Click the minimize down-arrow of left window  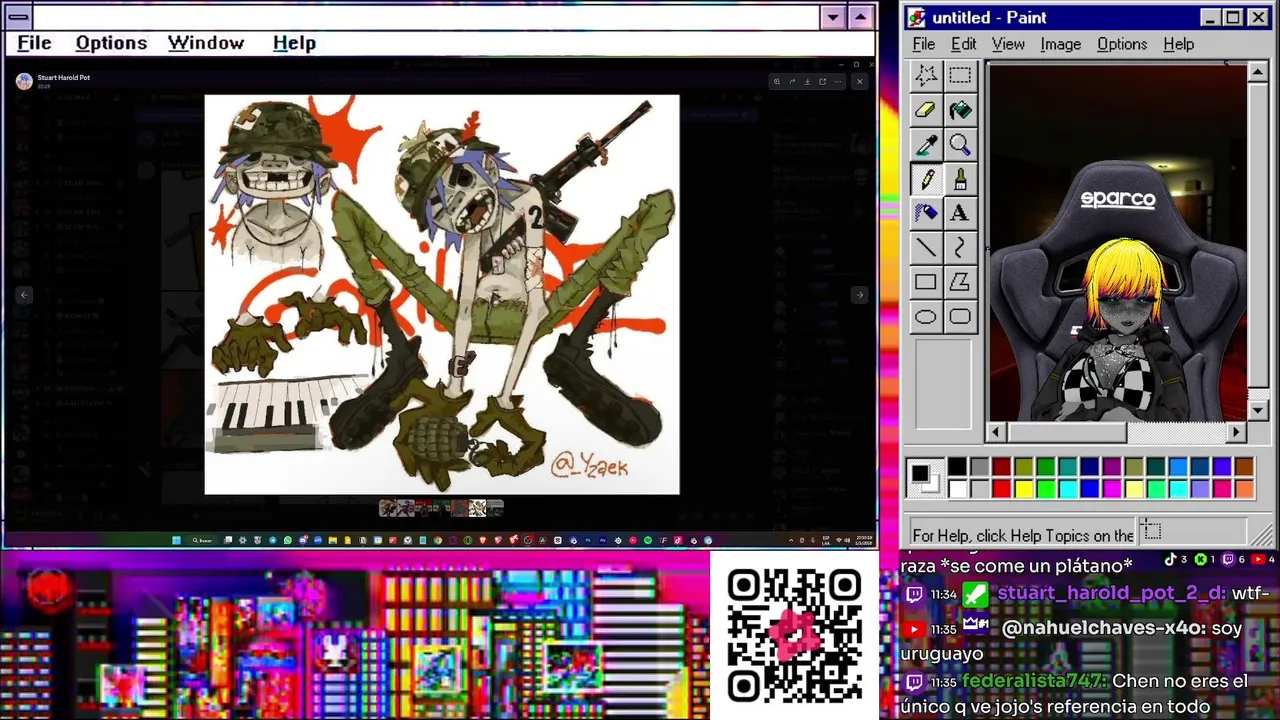833,17
